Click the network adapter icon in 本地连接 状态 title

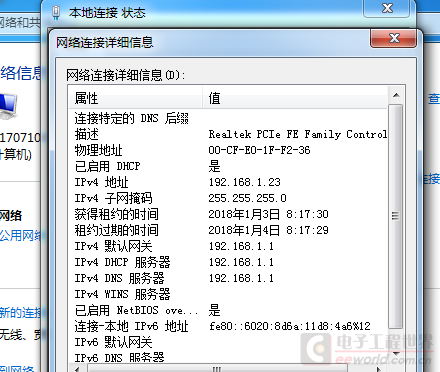56,13
